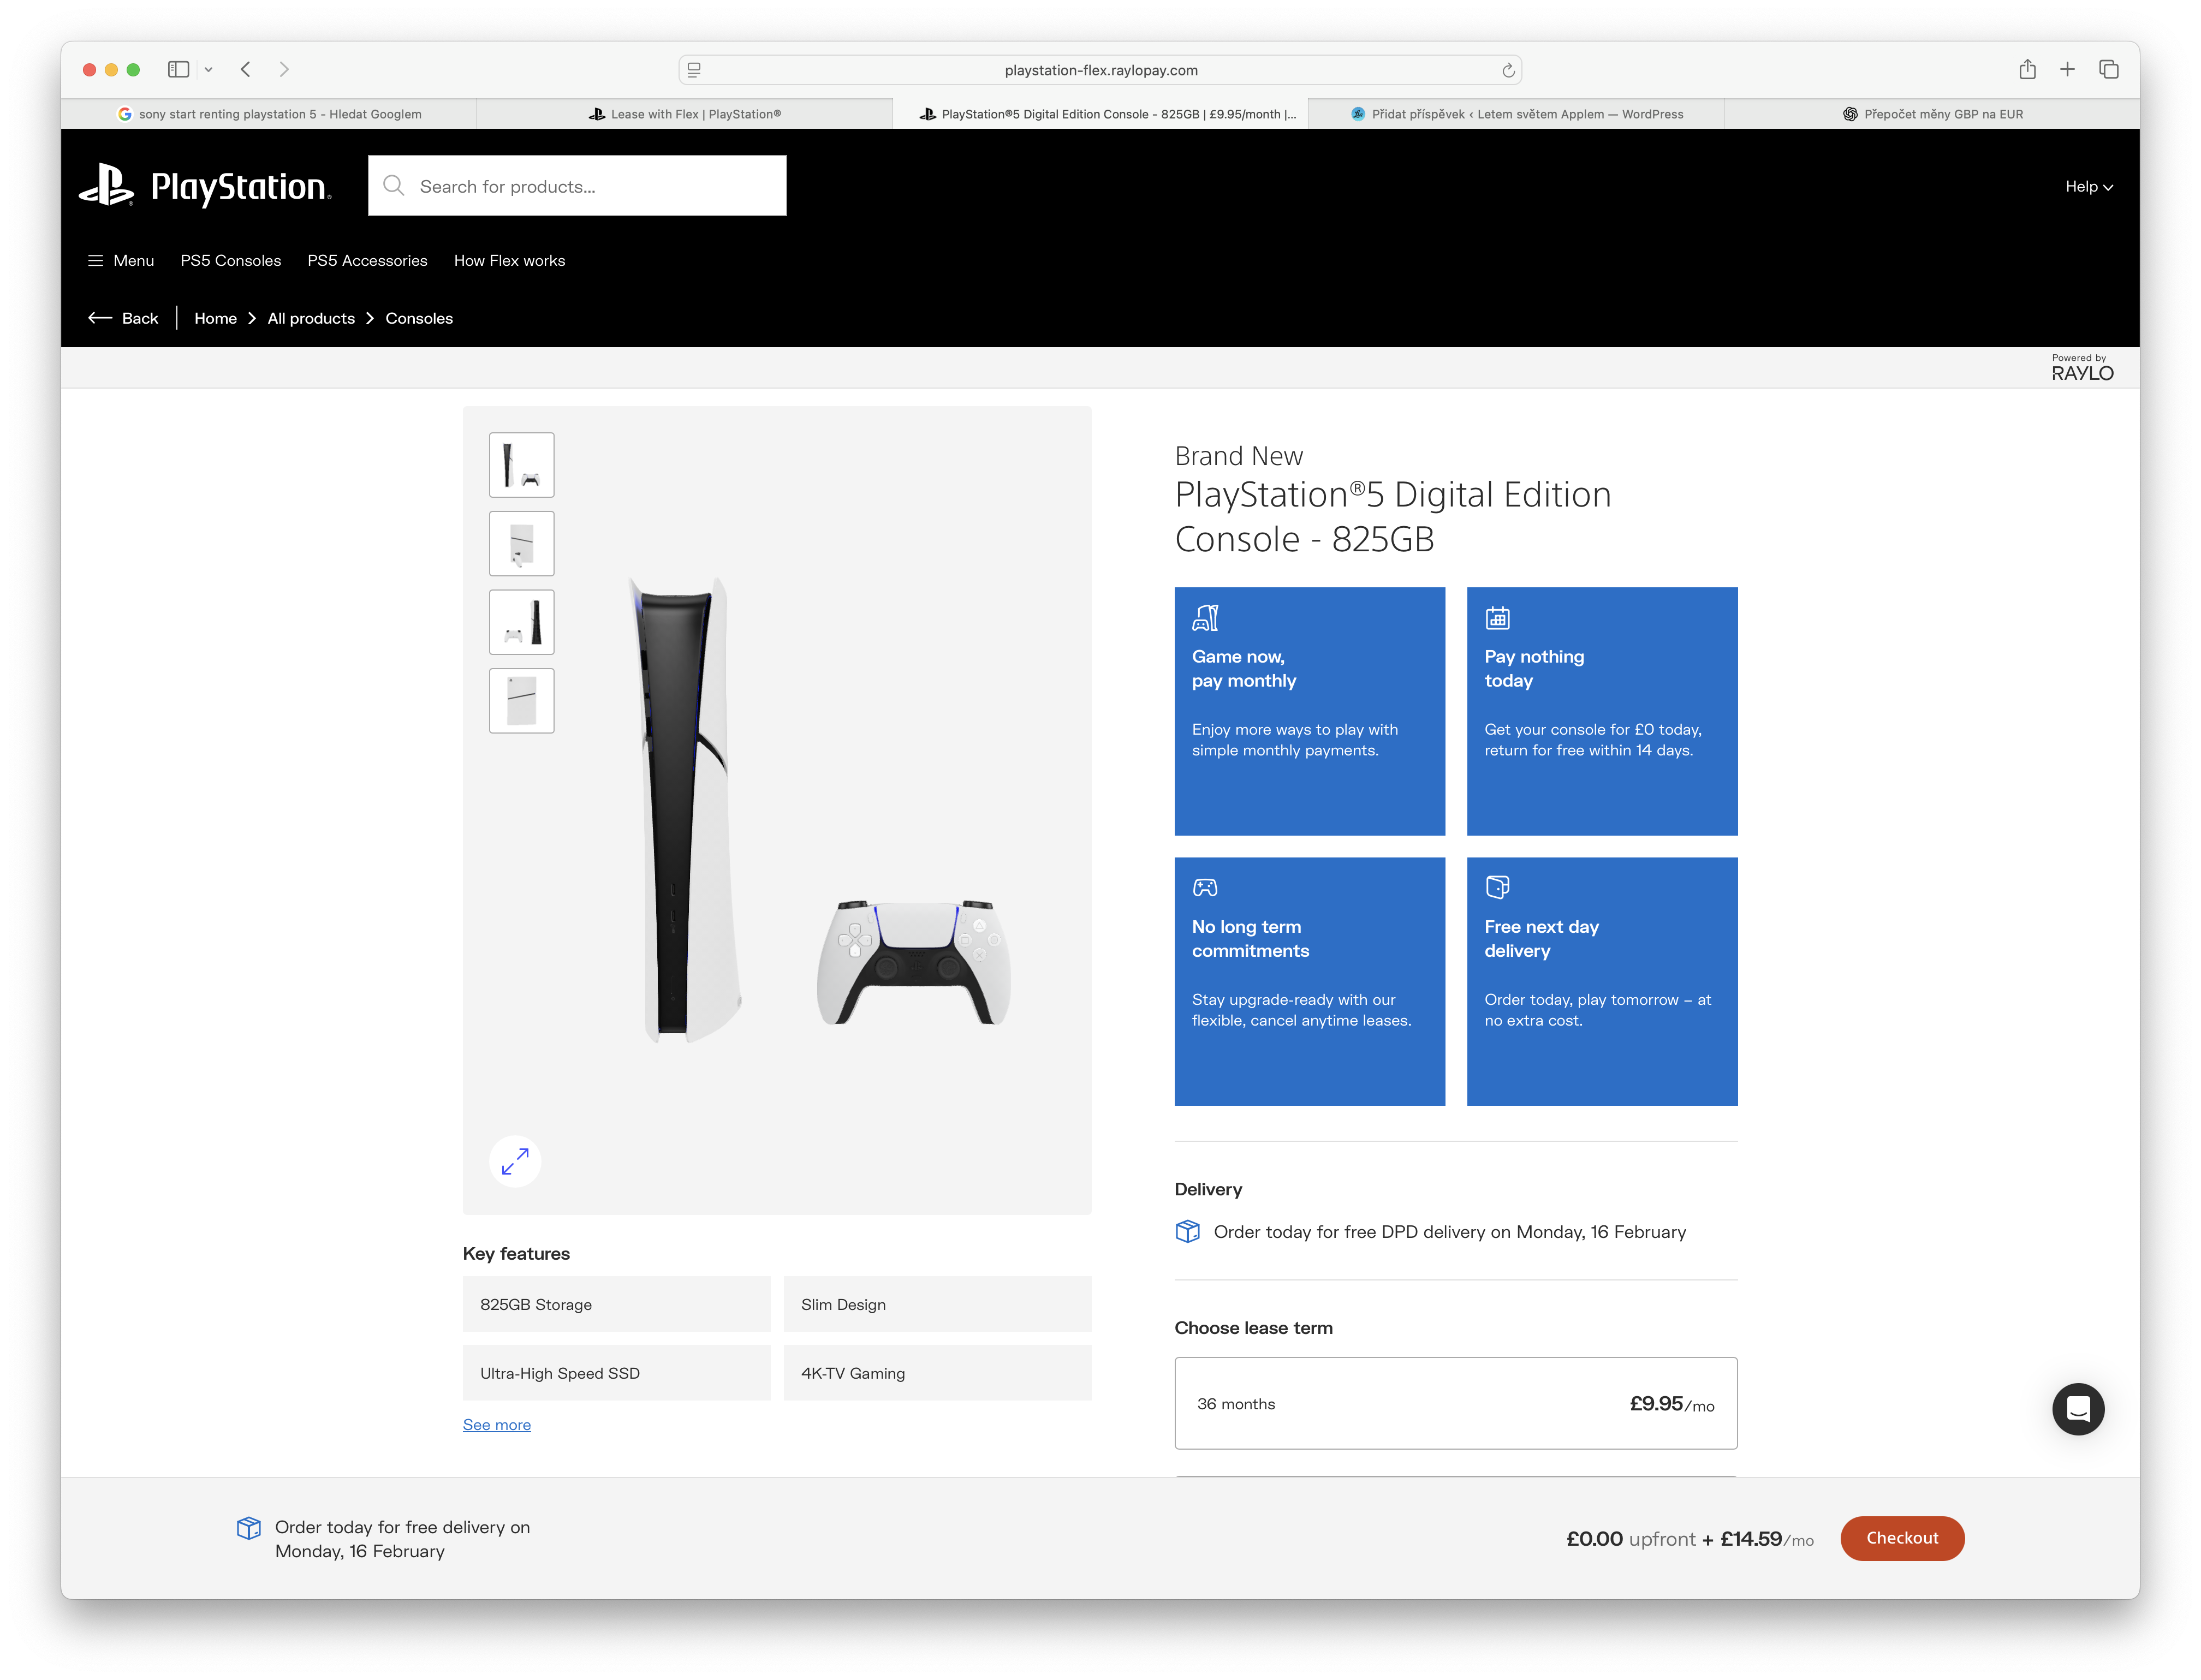Follow the See more link
Viewport: 2201px width, 1680px height.
496,1424
